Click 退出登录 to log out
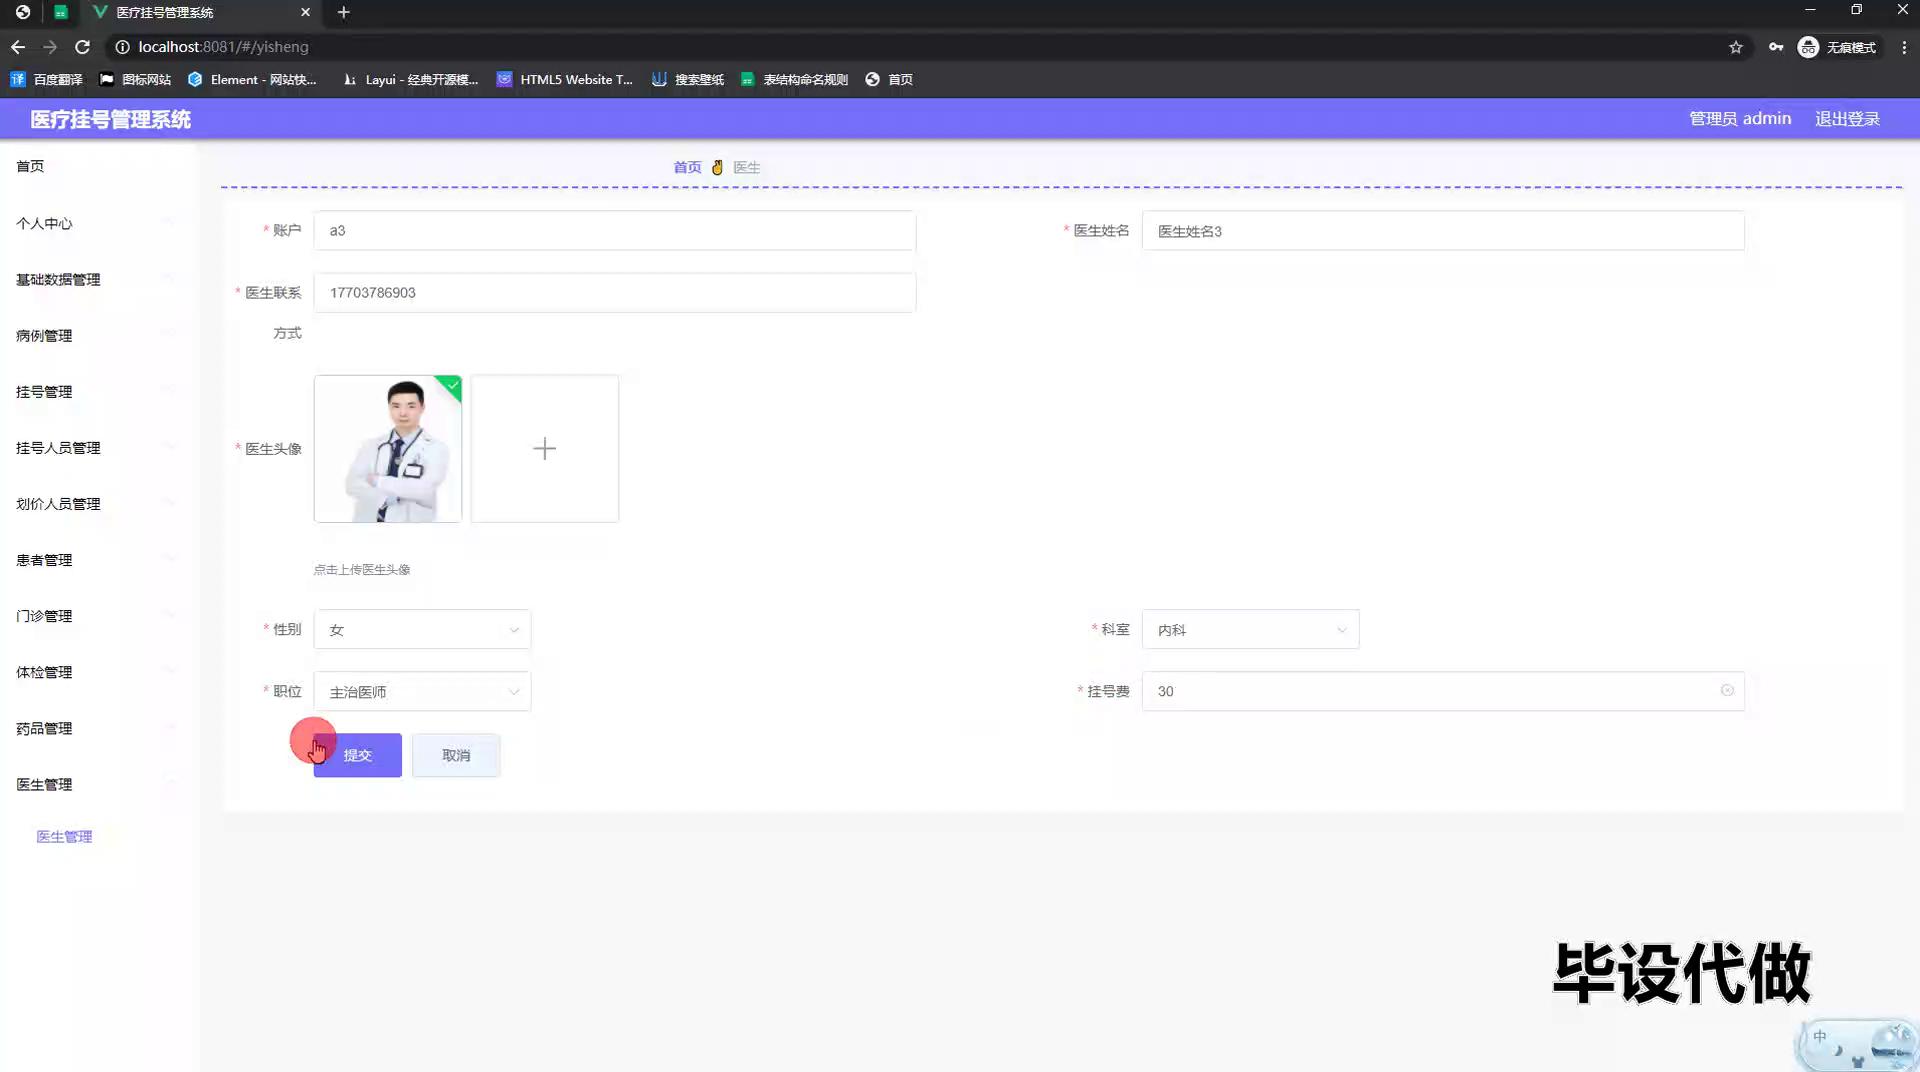Image resolution: width=1920 pixels, height=1072 pixels. point(1846,119)
